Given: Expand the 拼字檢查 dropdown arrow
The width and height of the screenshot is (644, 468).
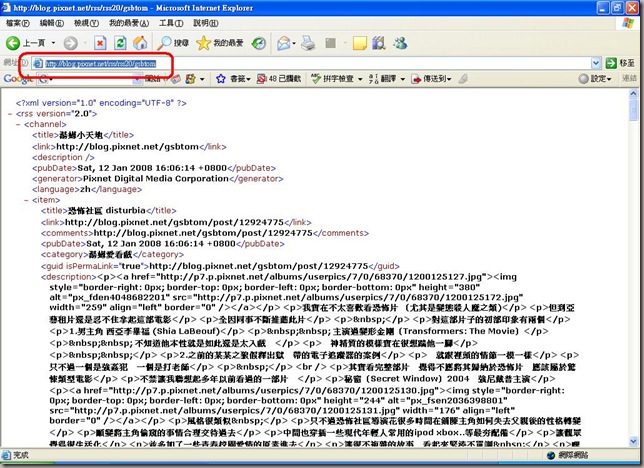Looking at the screenshot, I should click(x=360, y=78).
